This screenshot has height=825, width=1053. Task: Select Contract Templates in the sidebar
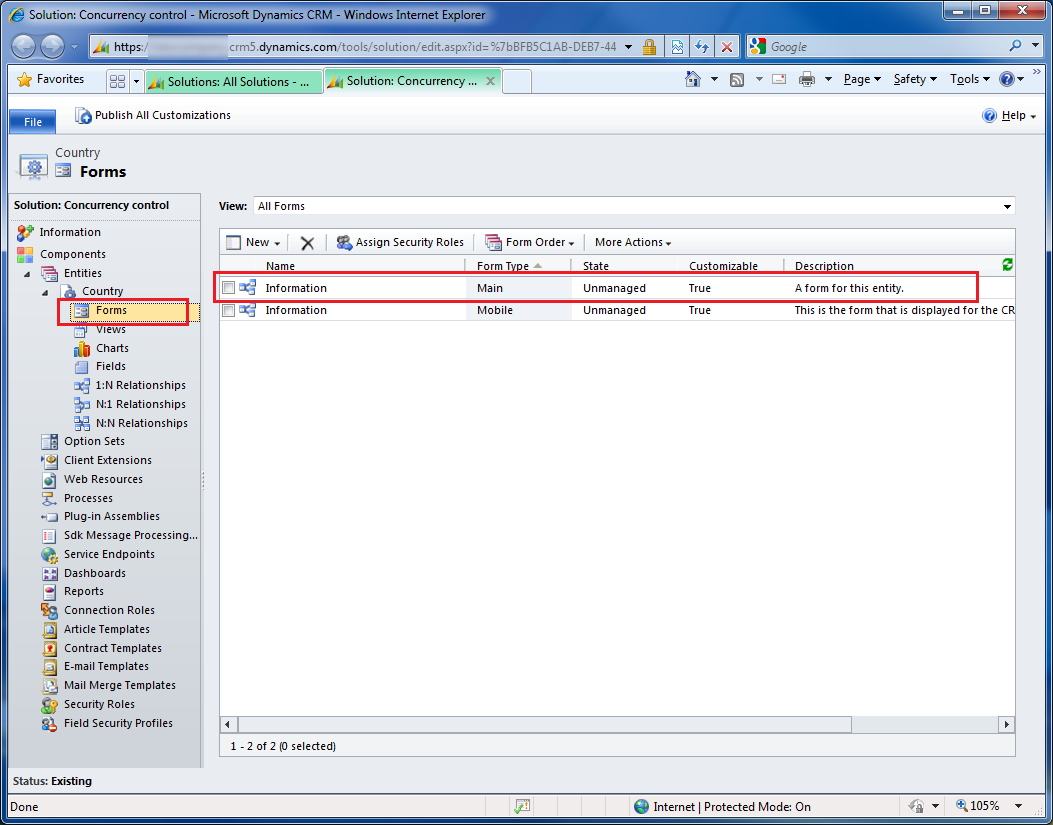[x=113, y=648]
